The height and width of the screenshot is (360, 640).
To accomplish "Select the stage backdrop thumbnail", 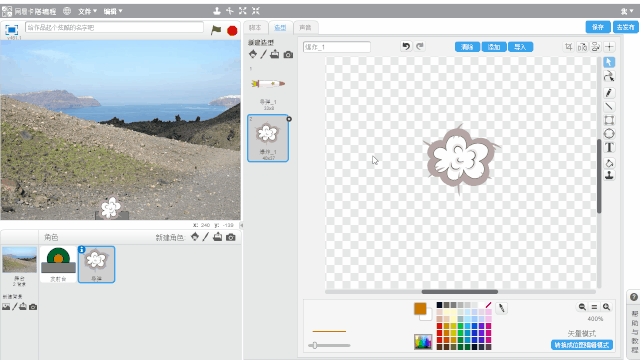I will [19, 260].
